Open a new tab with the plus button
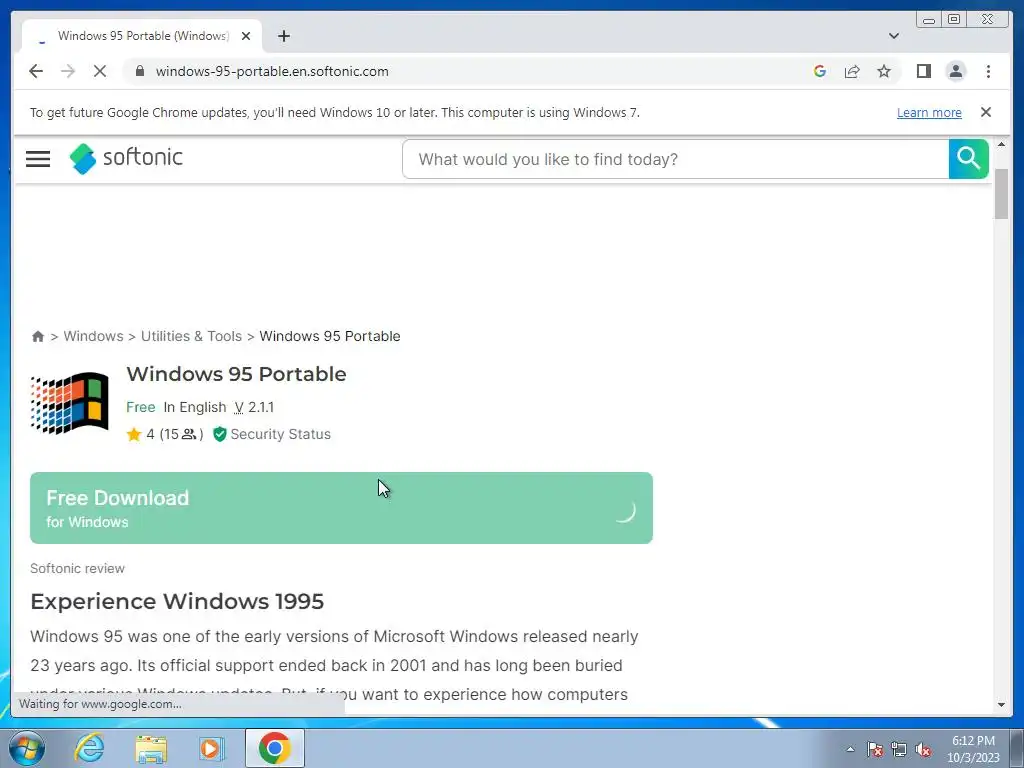This screenshot has height=768, width=1024. pyautogui.click(x=283, y=36)
